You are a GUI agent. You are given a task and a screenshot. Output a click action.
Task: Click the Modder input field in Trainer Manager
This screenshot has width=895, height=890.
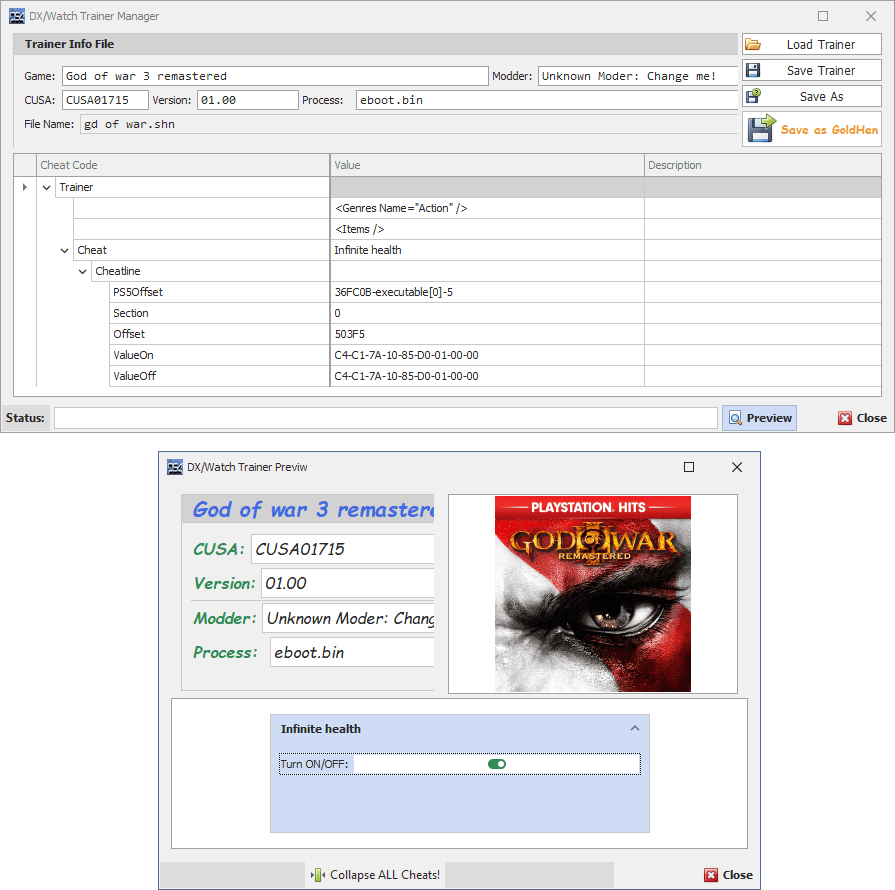click(x=638, y=76)
